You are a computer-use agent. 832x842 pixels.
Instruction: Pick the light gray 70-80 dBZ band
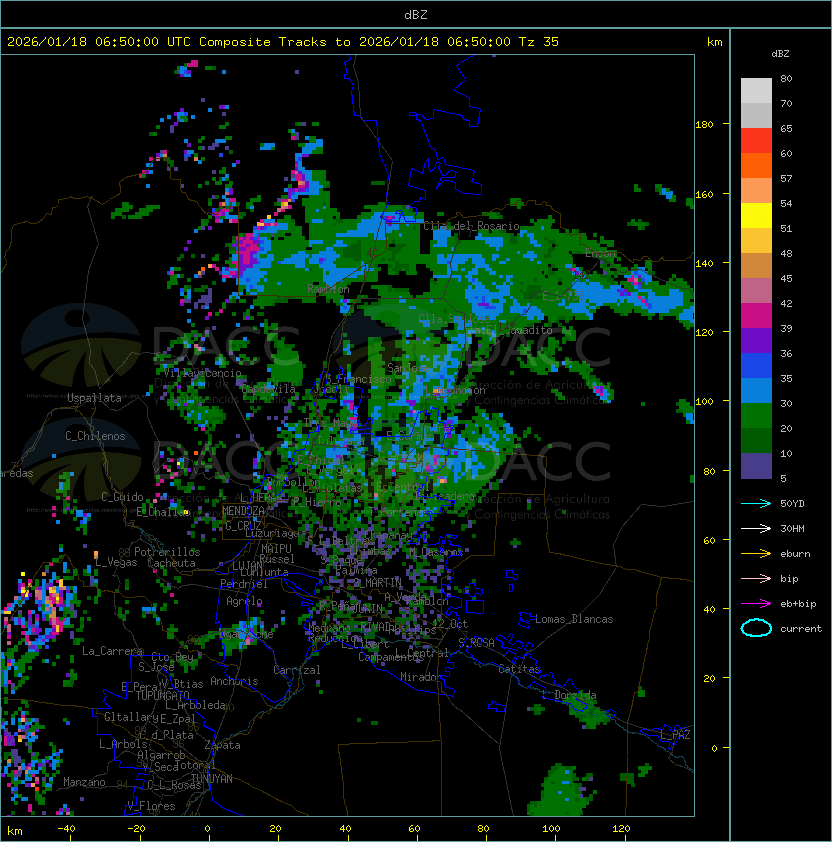point(756,91)
